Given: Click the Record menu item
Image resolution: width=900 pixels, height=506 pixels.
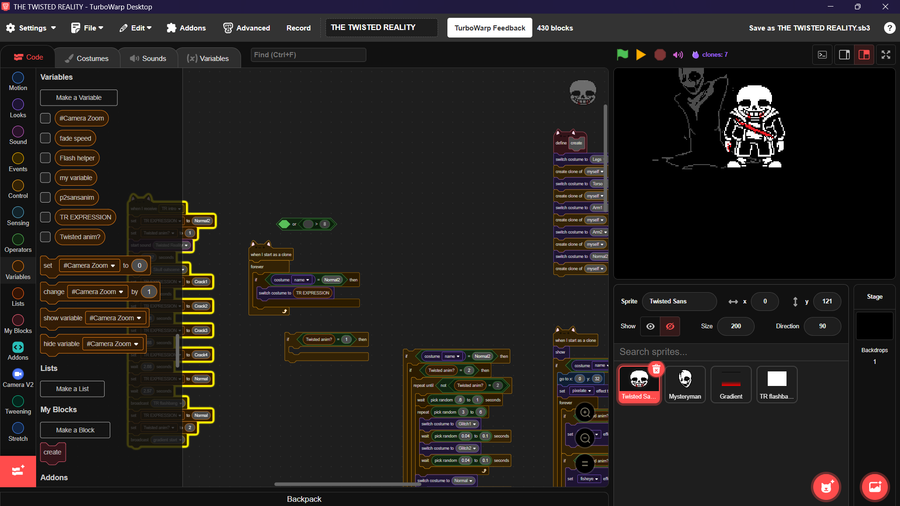Looking at the screenshot, I should point(298,28).
